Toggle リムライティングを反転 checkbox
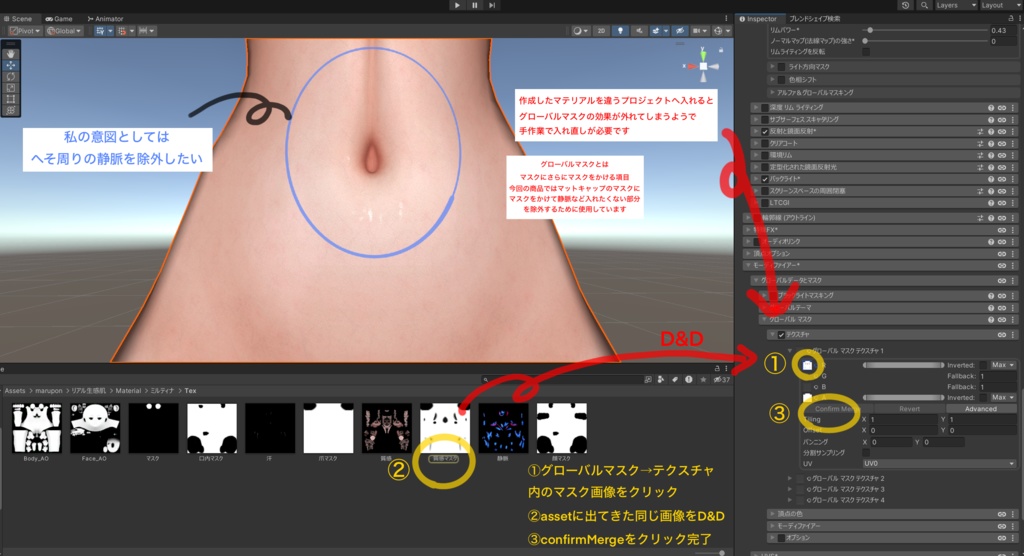 pos(866,52)
